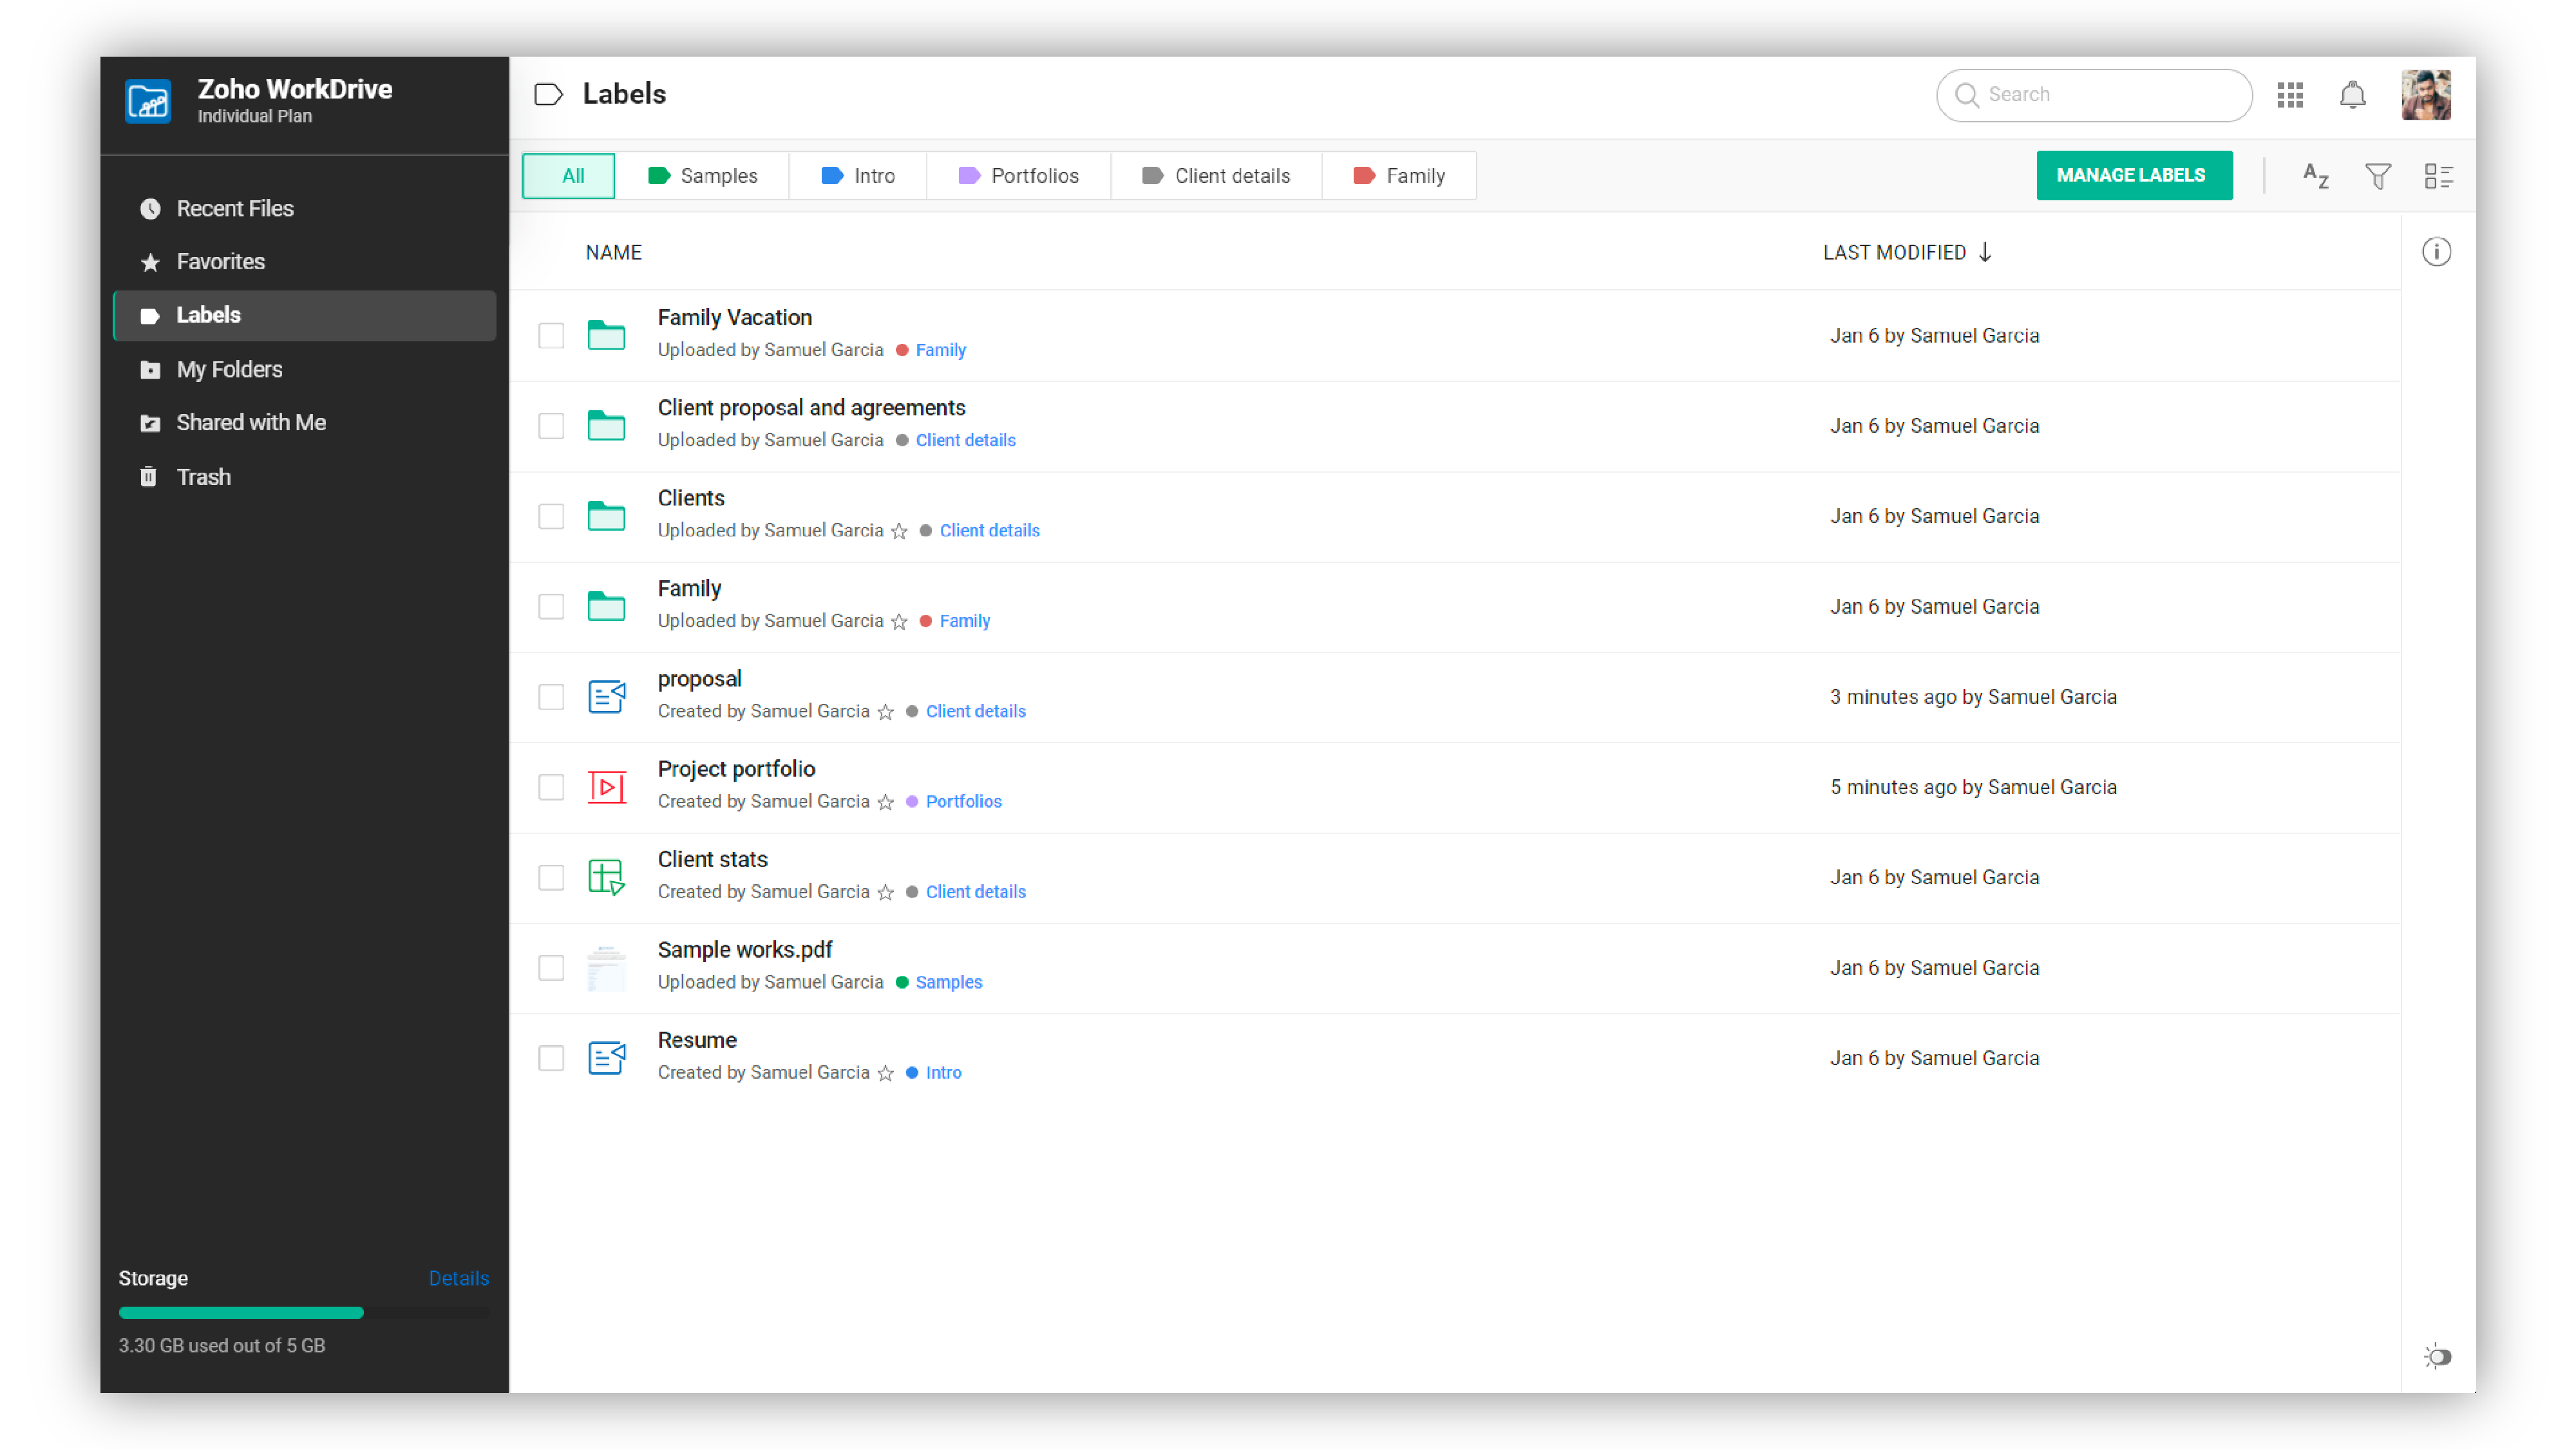Open Shared with Me
The width and height of the screenshot is (2576, 1449).
click(251, 422)
